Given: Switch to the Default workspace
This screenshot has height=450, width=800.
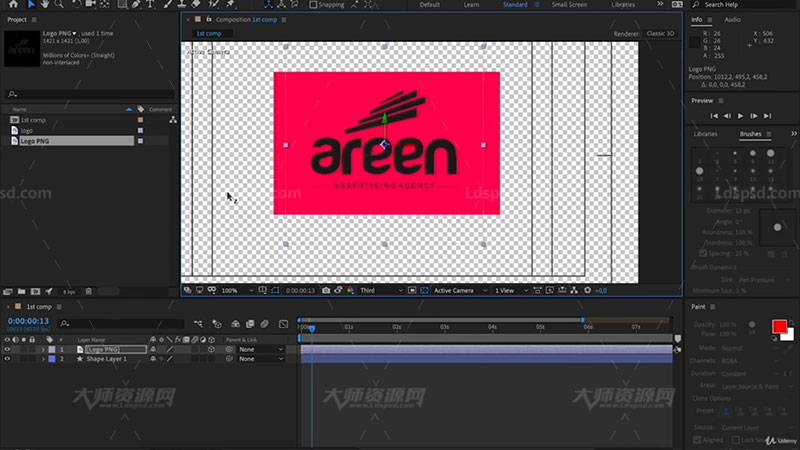Looking at the screenshot, I should (x=430, y=5).
